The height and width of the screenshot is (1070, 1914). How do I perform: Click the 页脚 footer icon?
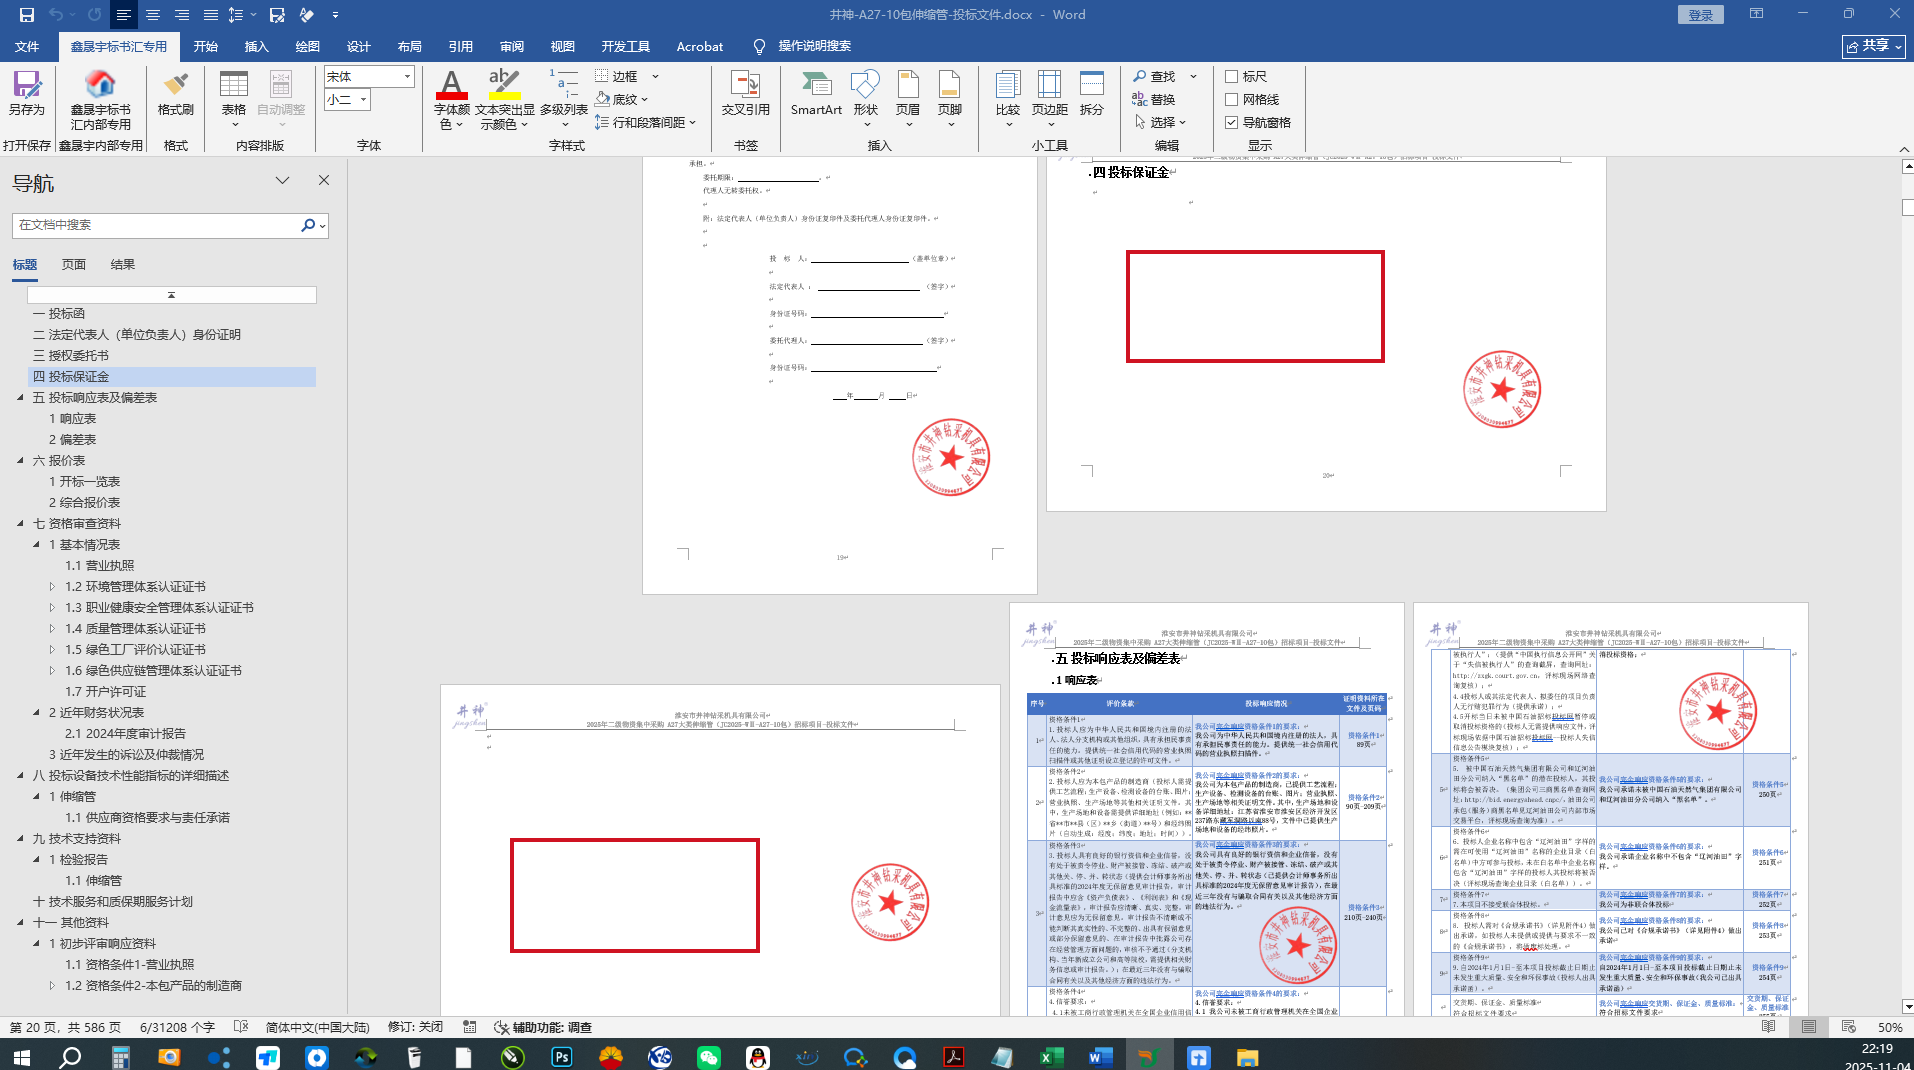pos(950,99)
